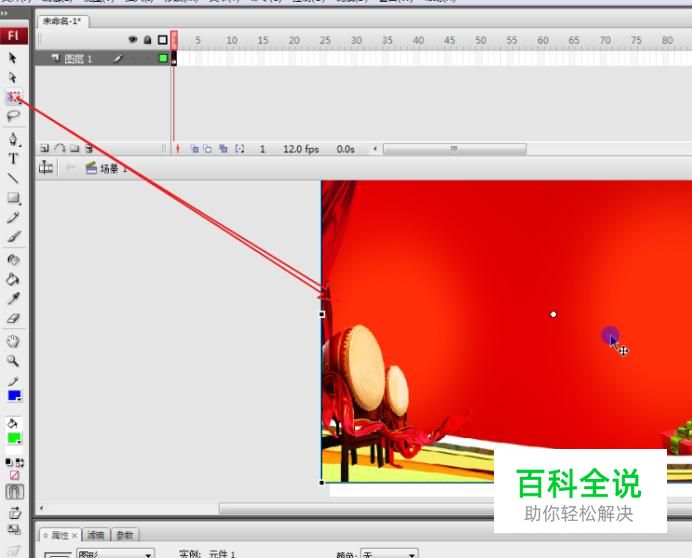Select the Pencil tool
This screenshot has width=692, height=558.
(13, 217)
